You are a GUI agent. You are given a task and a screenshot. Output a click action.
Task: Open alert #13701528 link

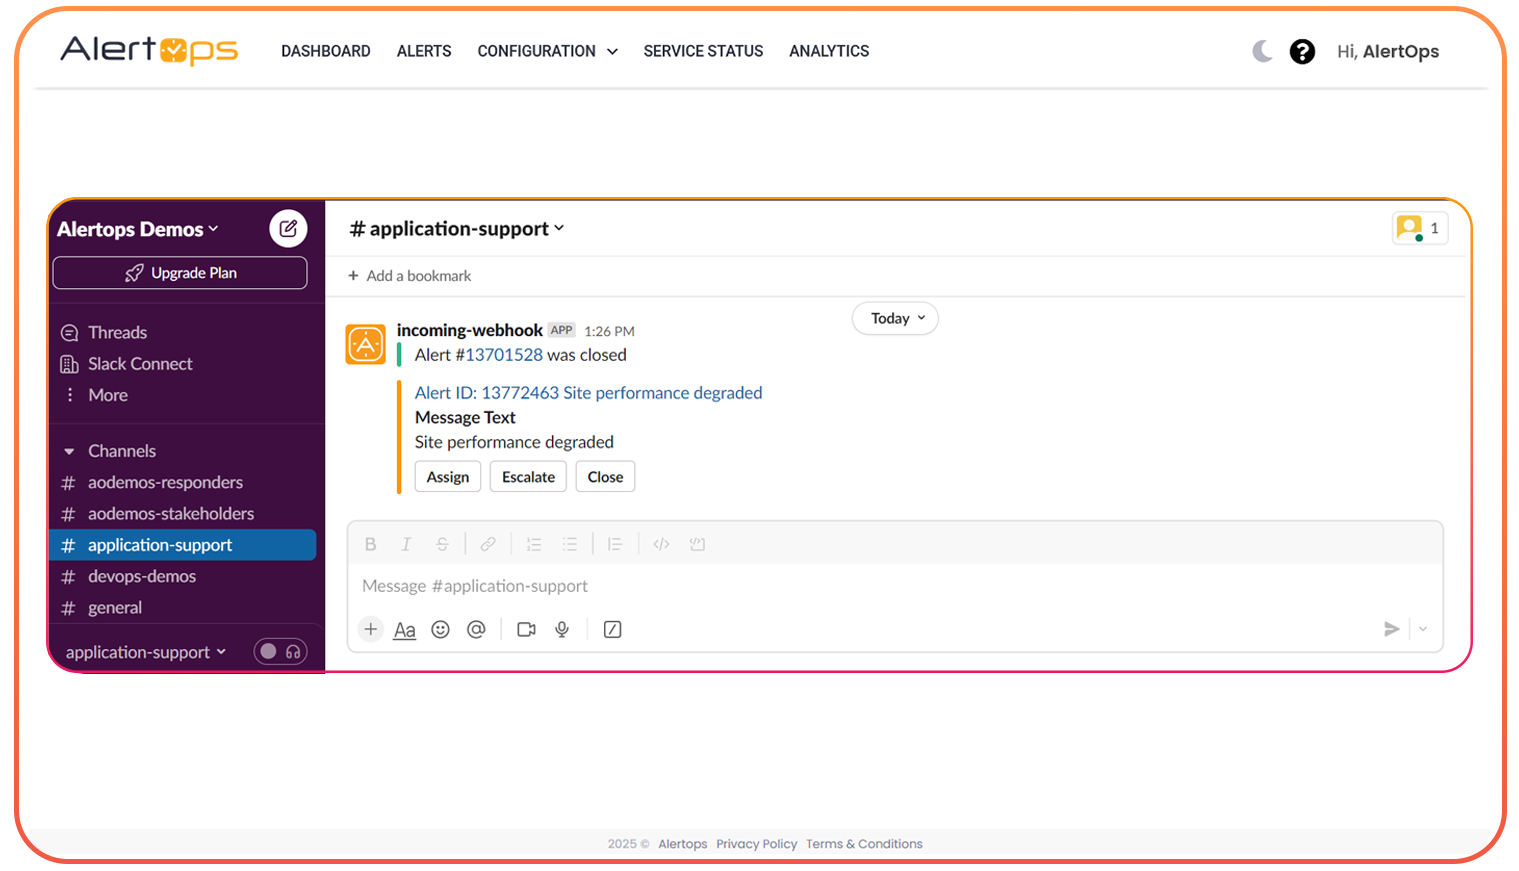pyautogui.click(x=504, y=355)
